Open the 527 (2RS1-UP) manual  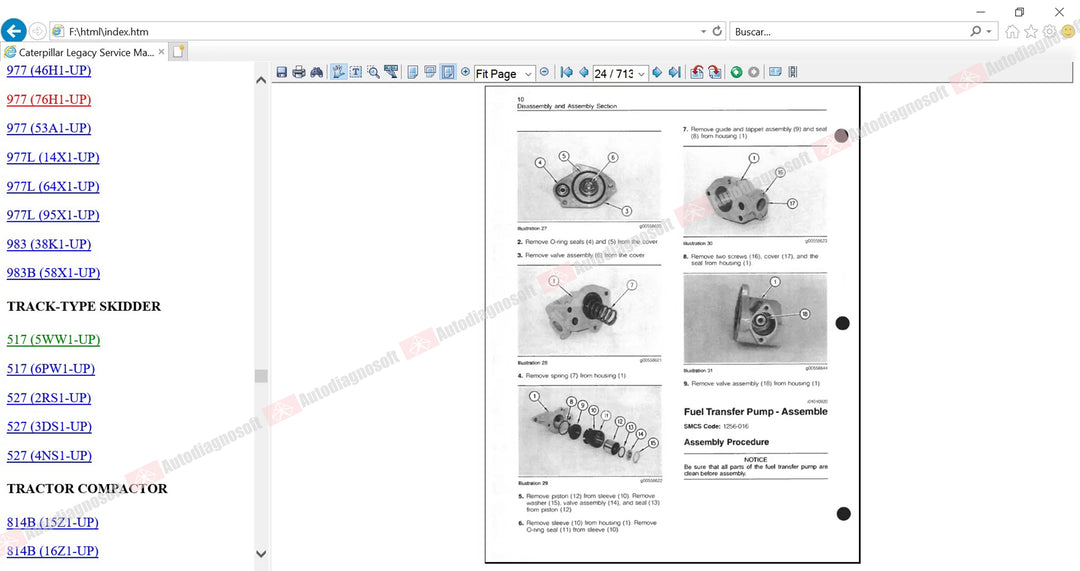pos(49,397)
